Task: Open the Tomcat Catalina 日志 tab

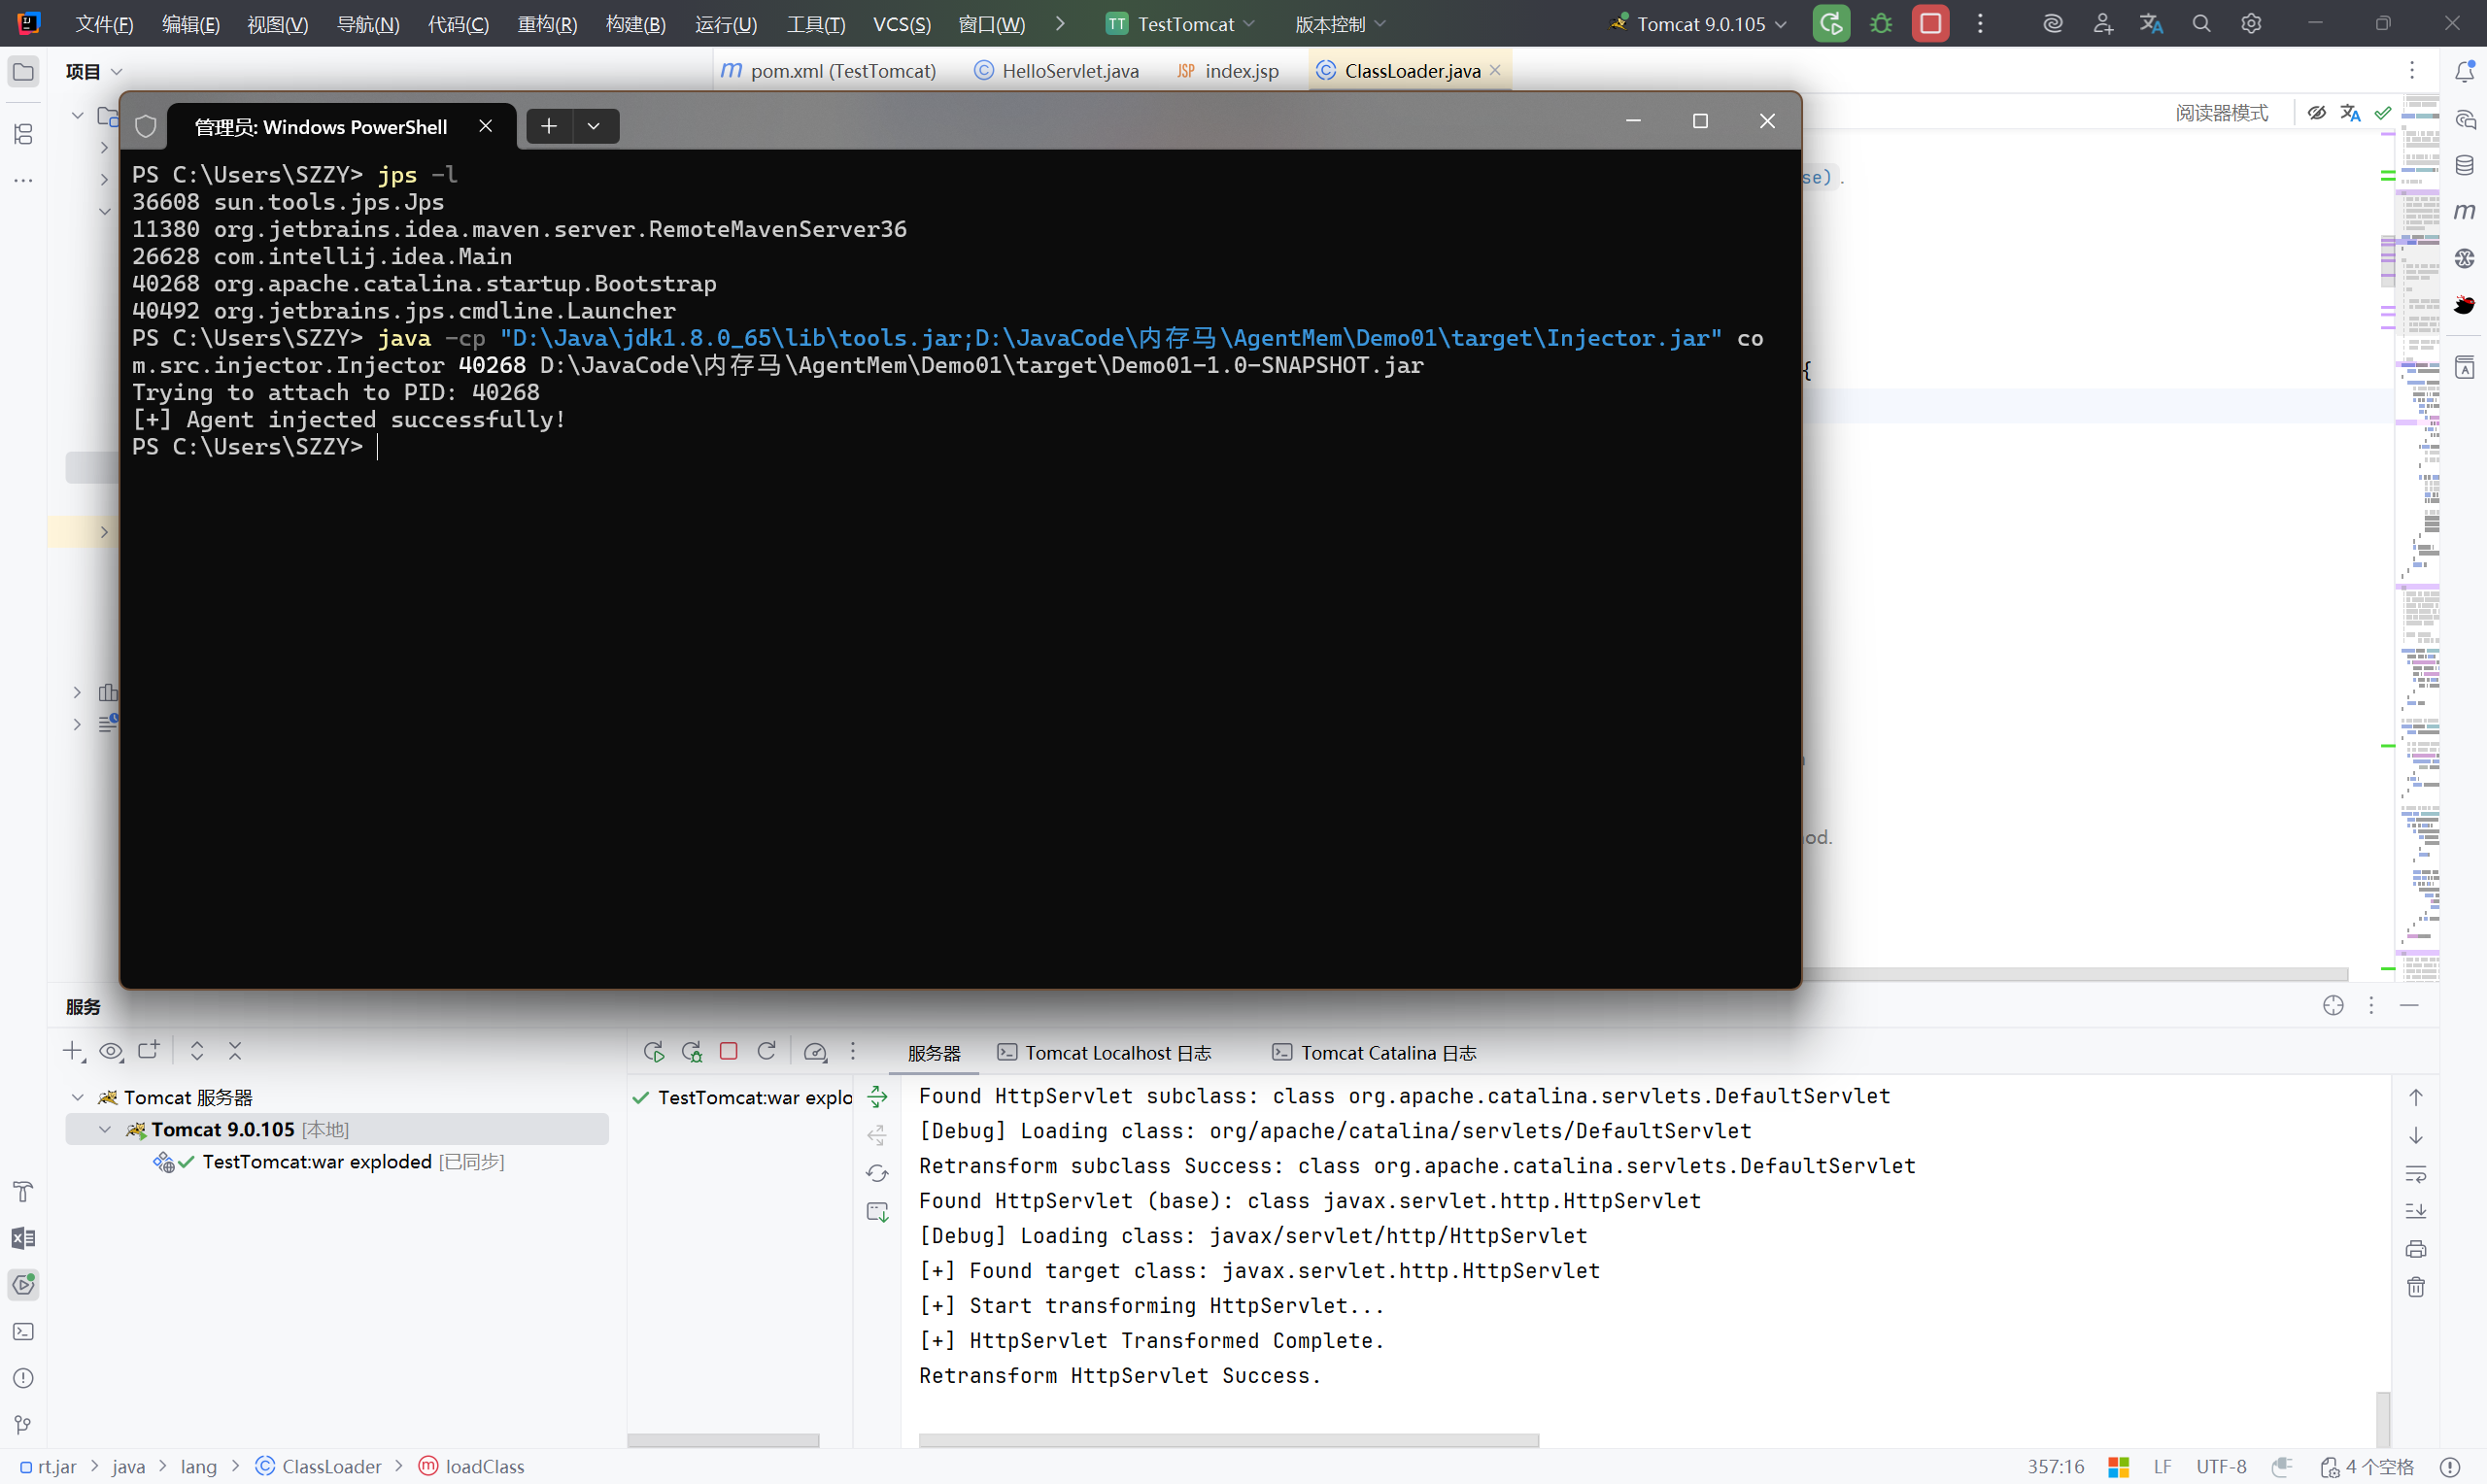Action: 1387,1053
